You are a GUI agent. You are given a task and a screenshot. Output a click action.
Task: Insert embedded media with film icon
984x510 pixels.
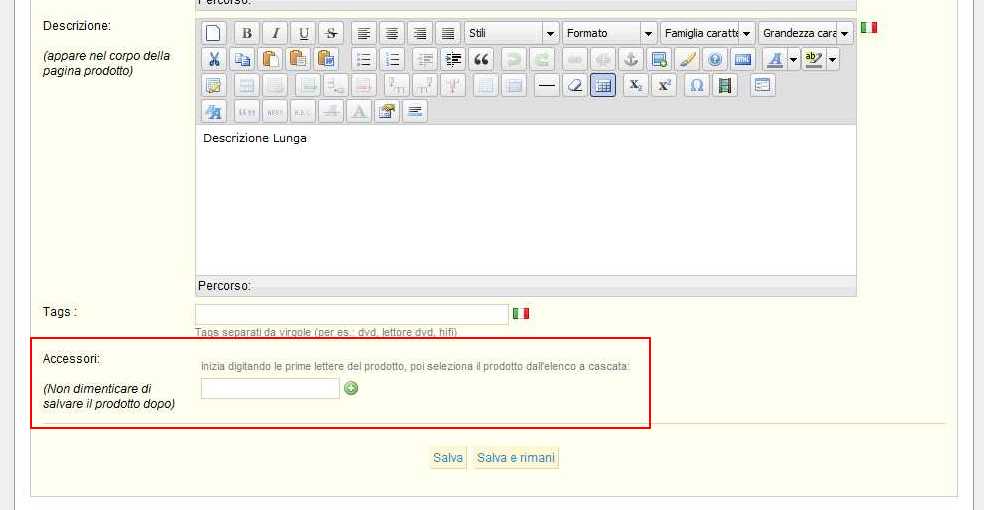725,86
